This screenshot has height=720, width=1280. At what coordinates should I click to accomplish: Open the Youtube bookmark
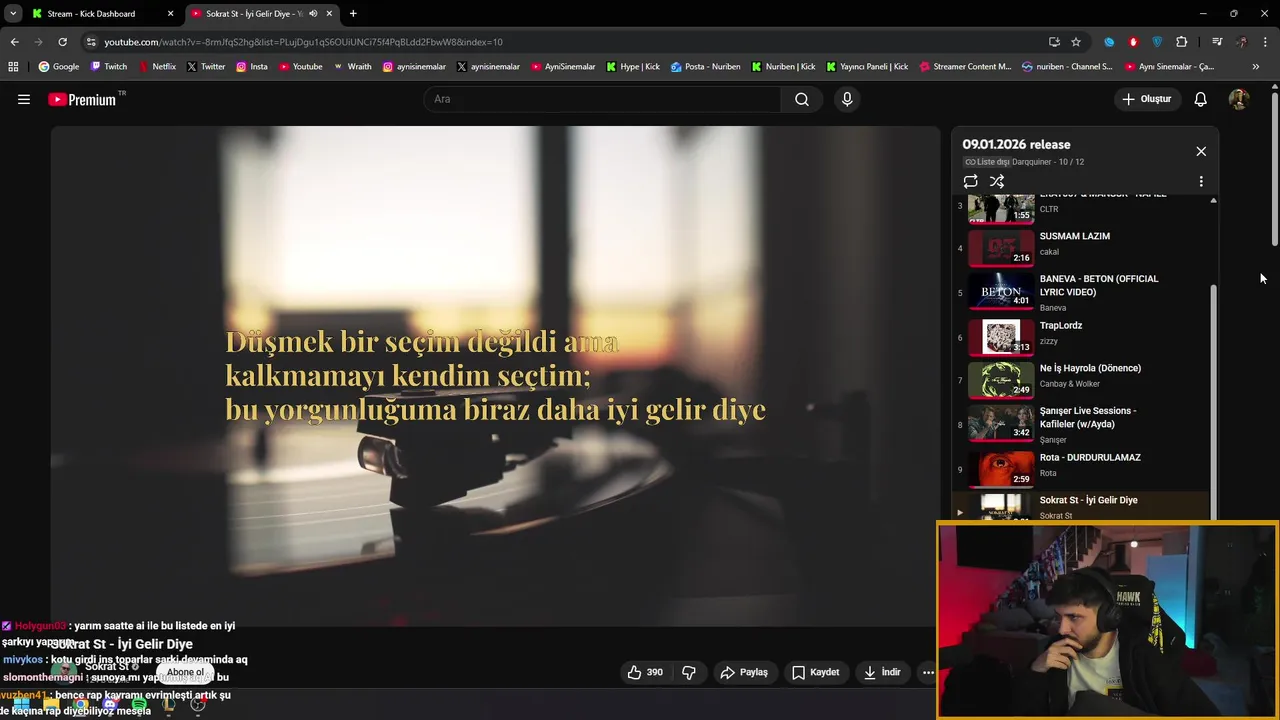[300, 67]
